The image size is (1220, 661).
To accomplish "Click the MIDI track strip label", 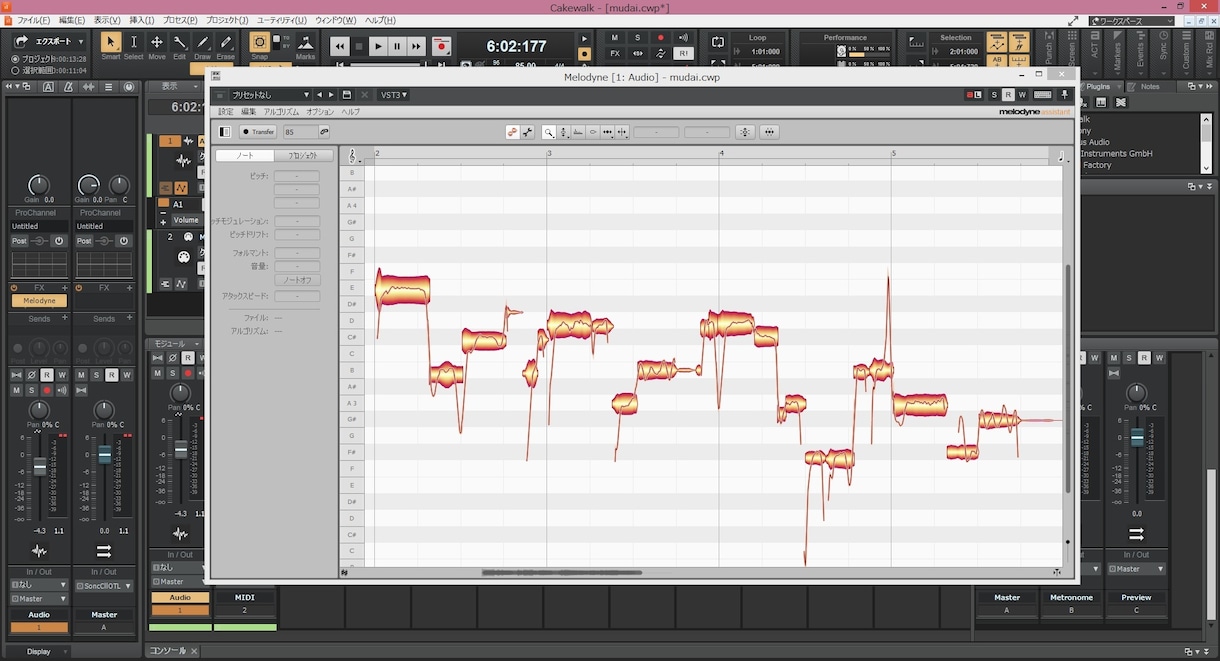I will 244,598.
